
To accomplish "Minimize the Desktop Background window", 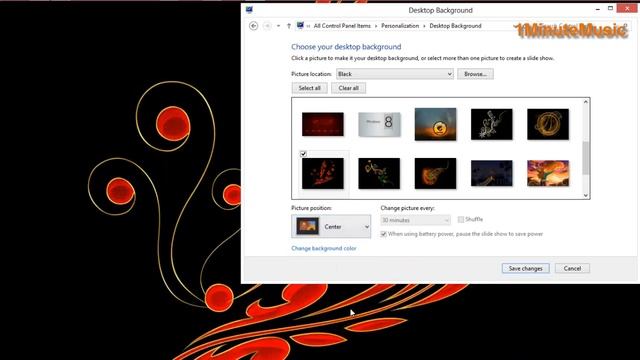I will [x=598, y=9].
